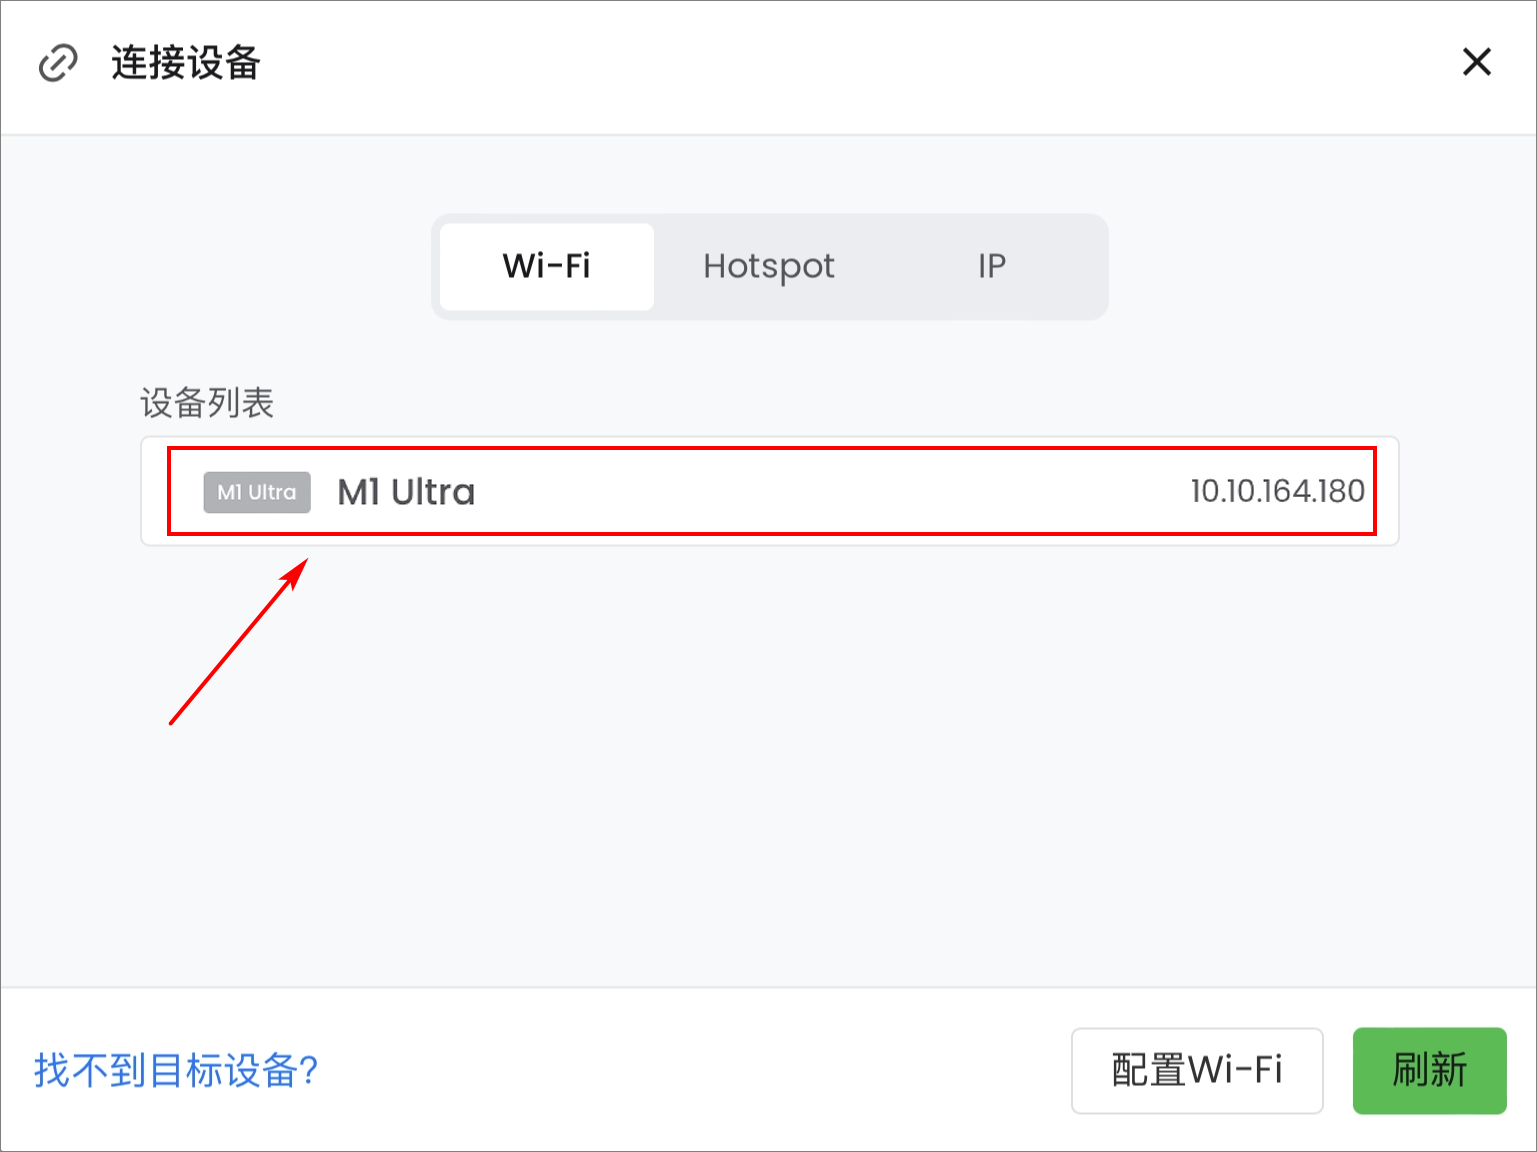Screen dimensions: 1537x1152
Task: Click the 配置Wi-Fi button
Action: click(1197, 1070)
